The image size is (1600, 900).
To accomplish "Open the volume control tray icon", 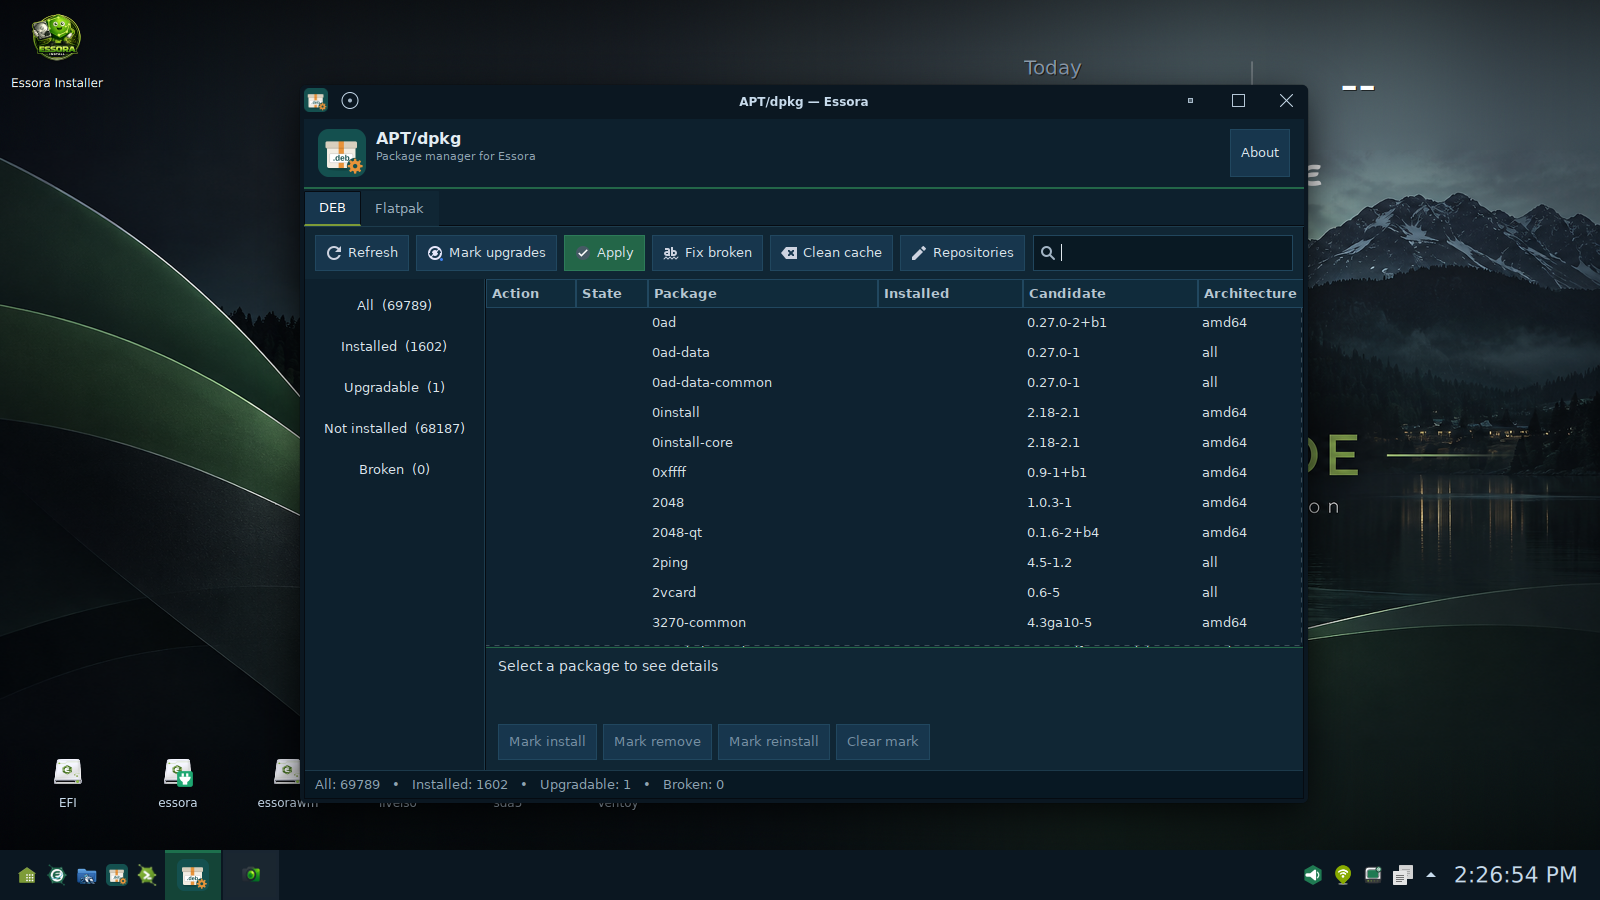I will [1313, 875].
